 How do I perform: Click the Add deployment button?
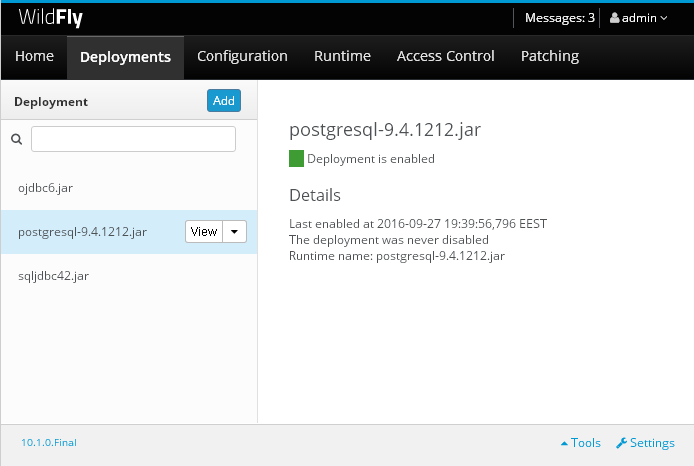tap(224, 100)
